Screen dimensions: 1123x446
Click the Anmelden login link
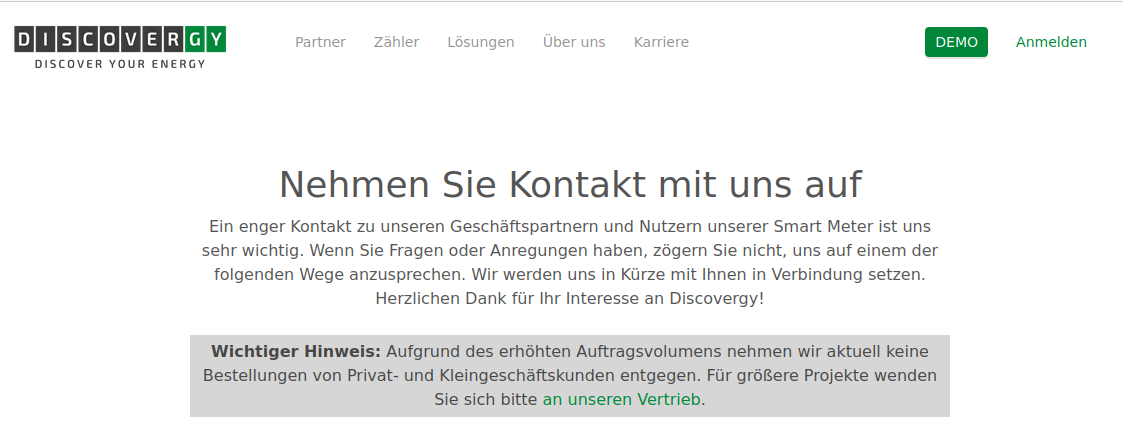1051,42
